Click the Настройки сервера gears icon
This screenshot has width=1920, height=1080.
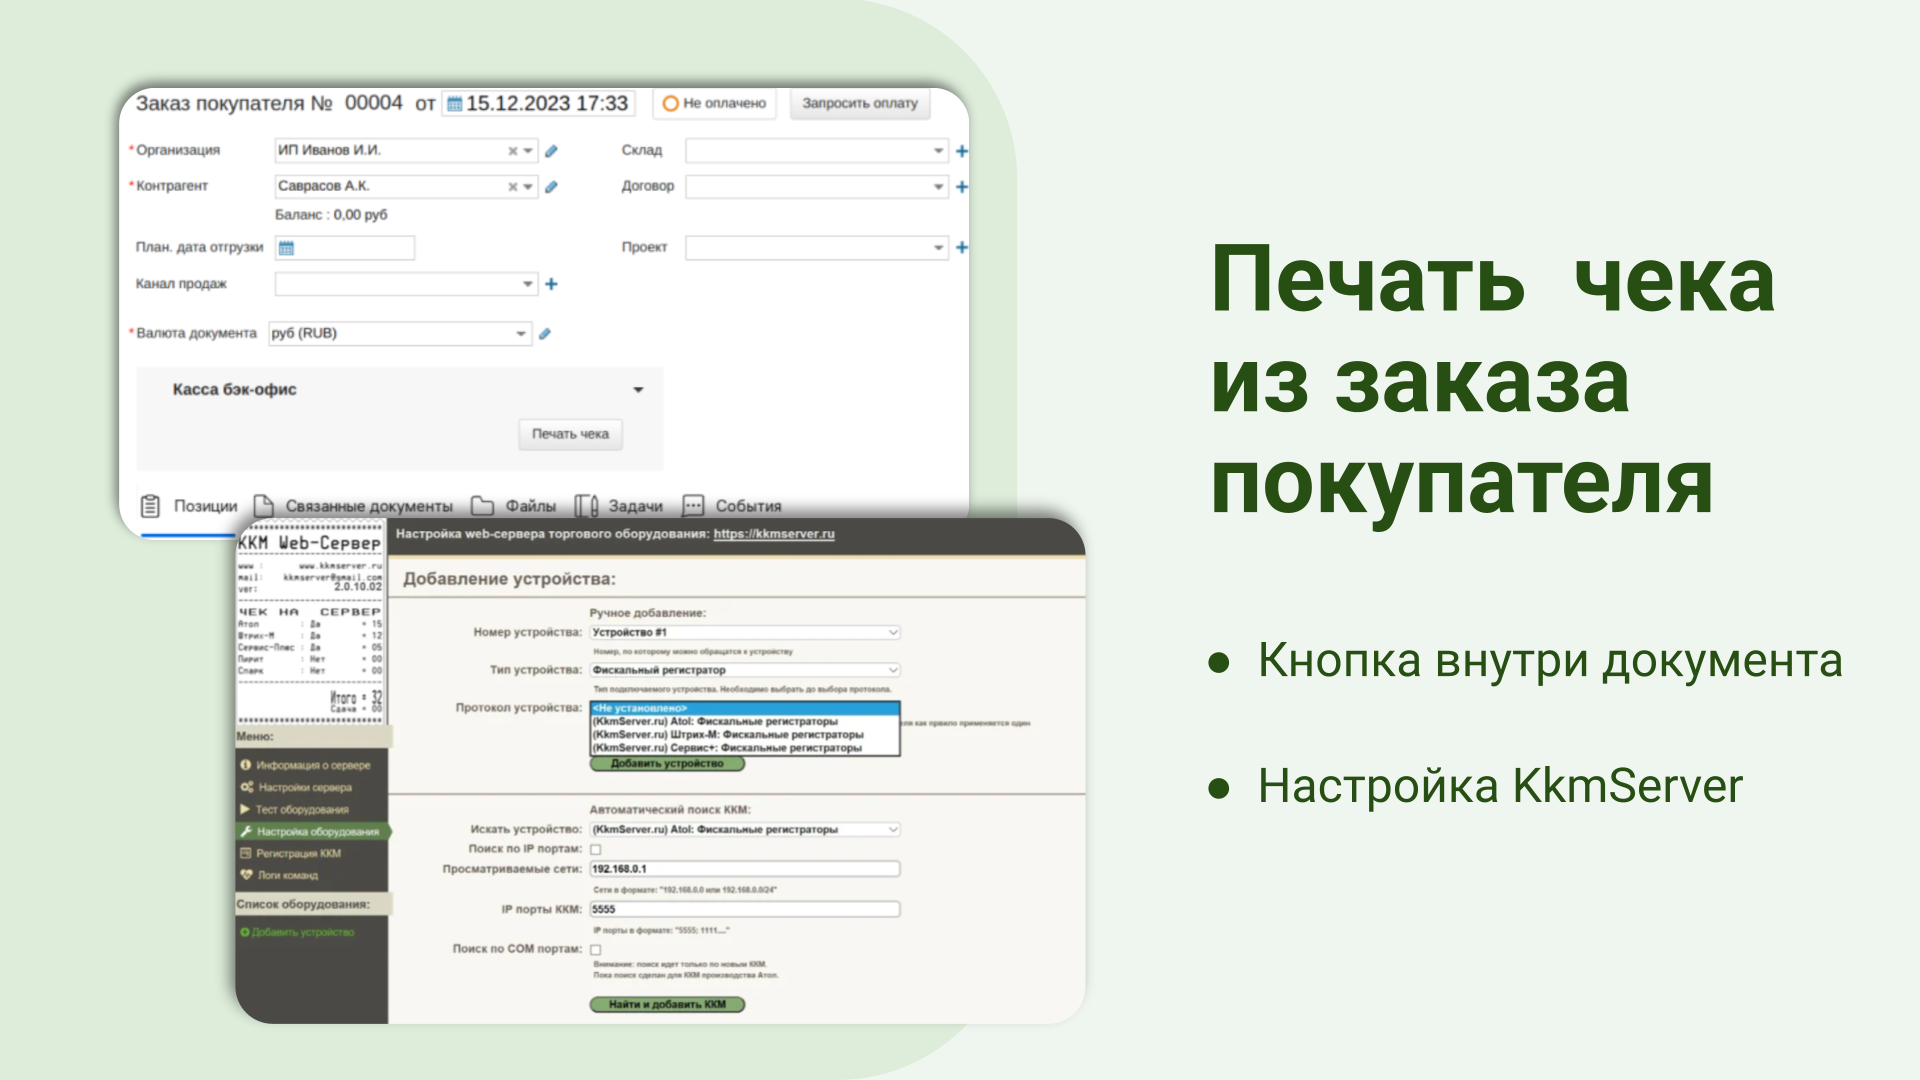[247, 787]
